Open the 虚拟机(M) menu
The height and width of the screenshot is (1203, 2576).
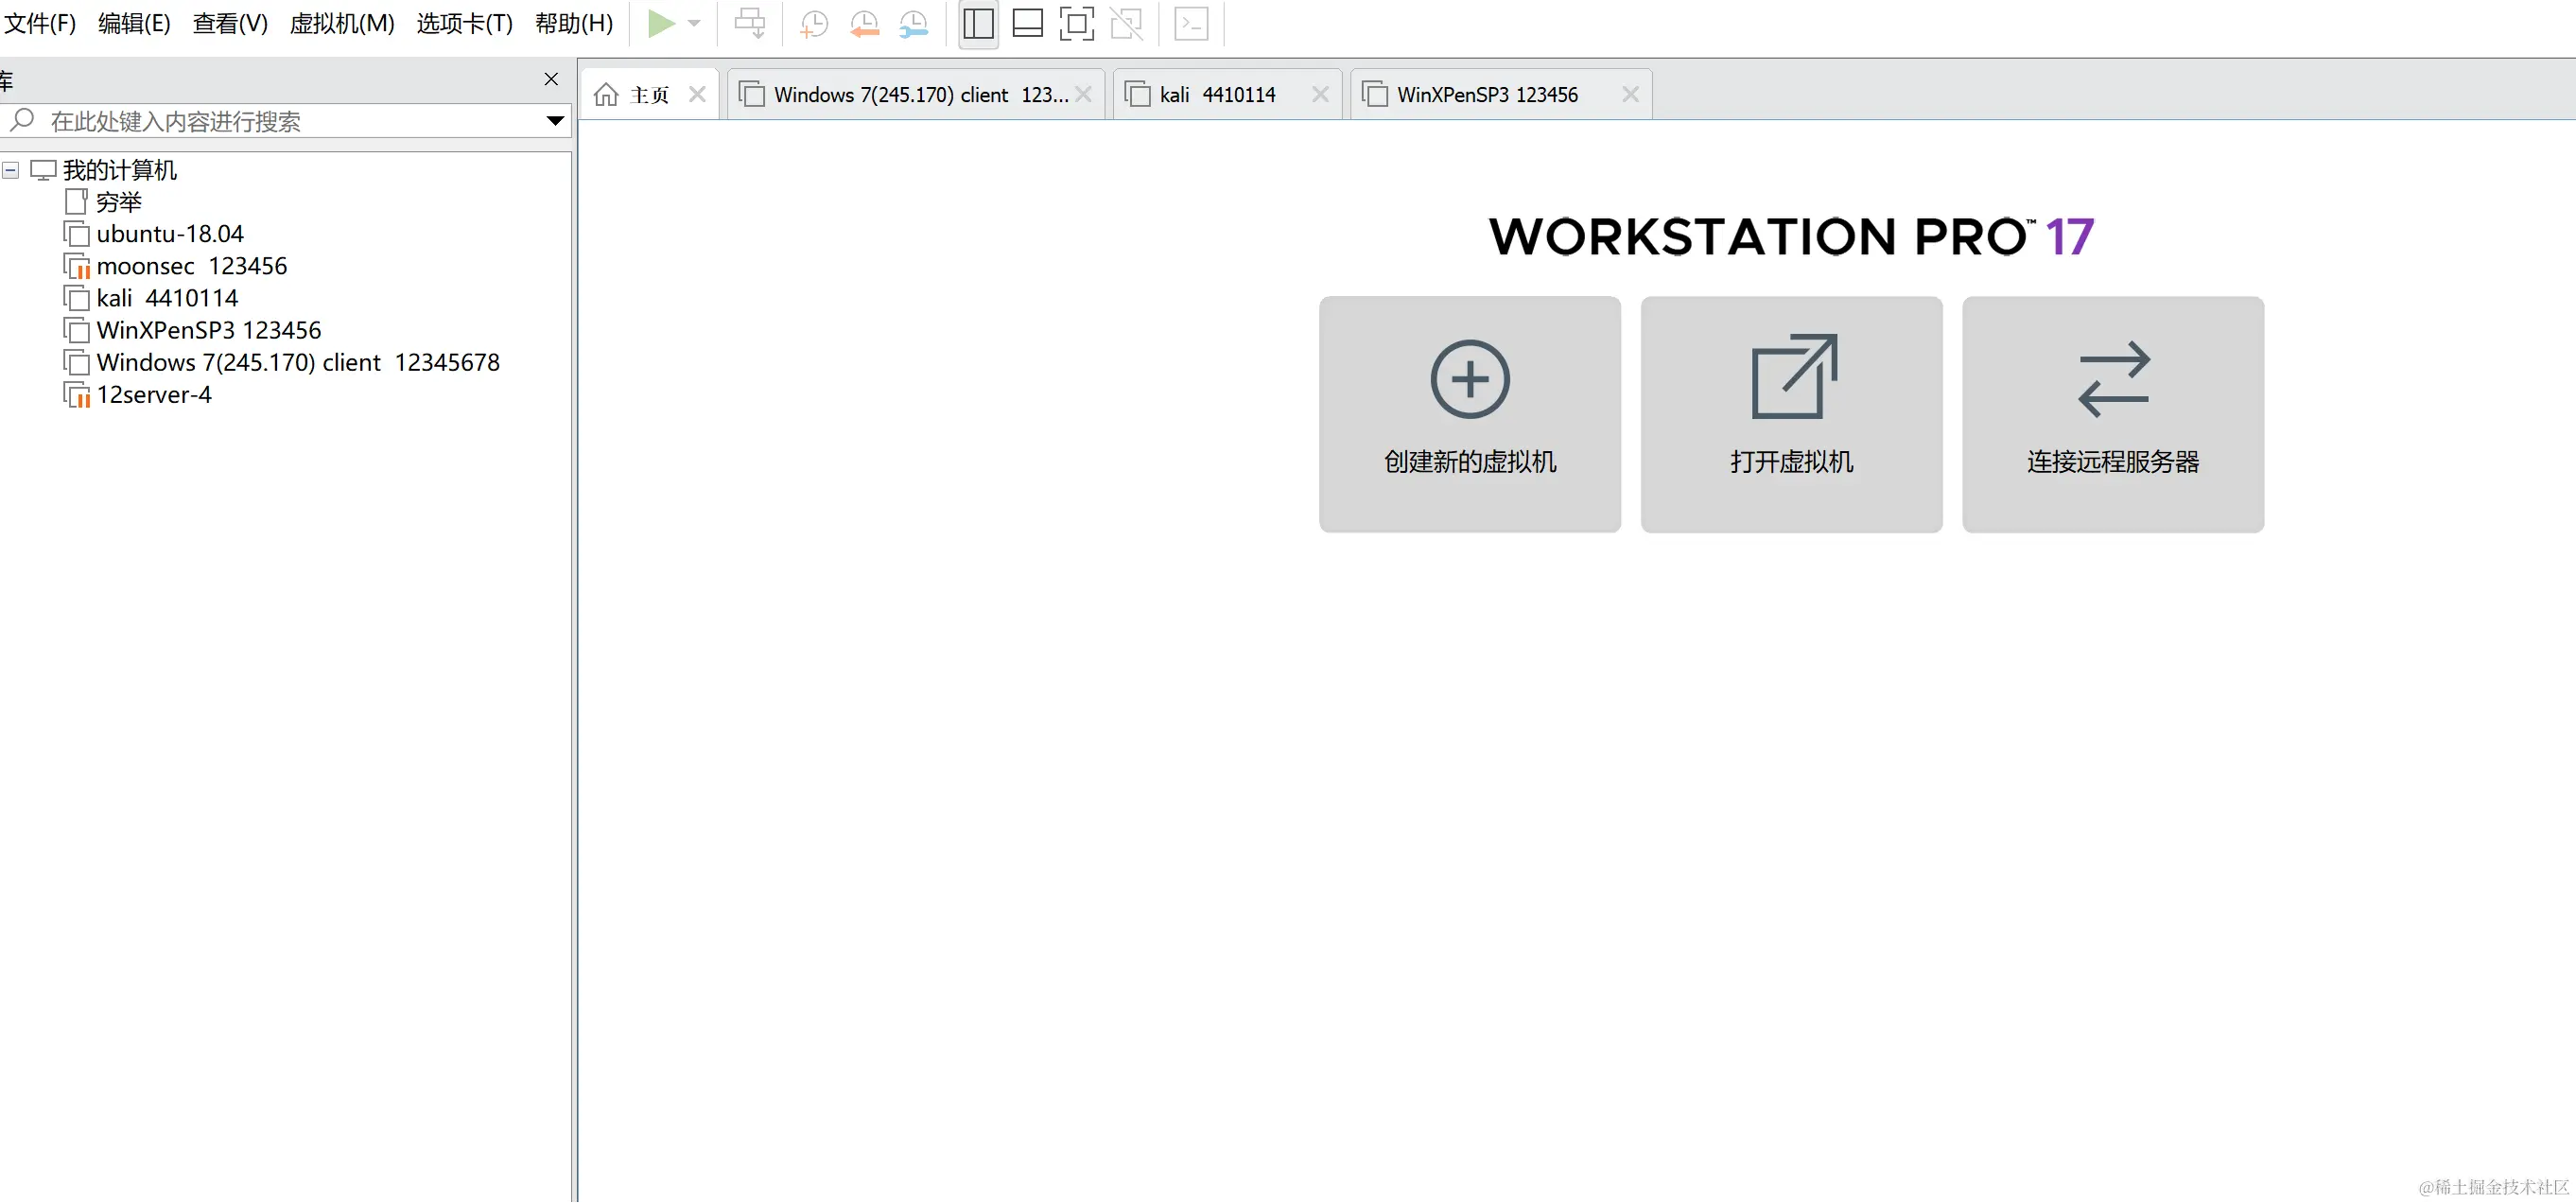tap(342, 23)
